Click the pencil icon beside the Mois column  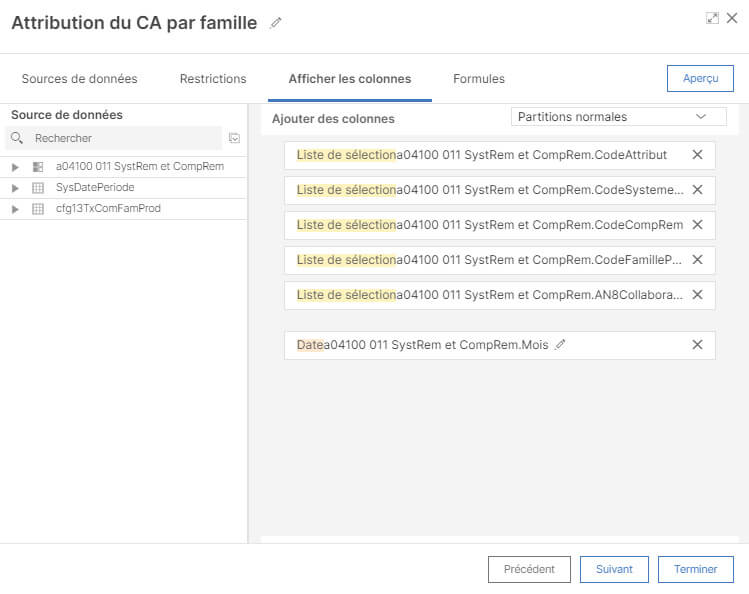point(560,345)
